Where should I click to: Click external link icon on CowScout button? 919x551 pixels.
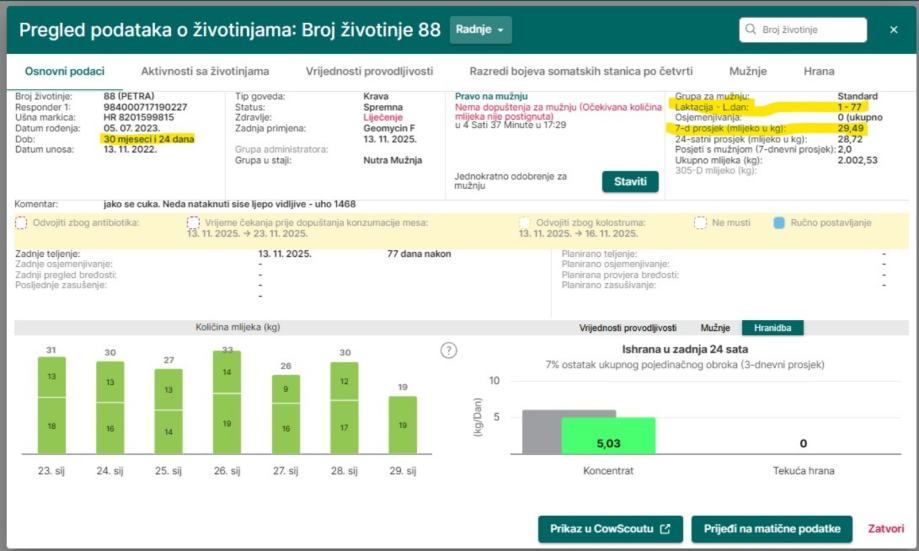664,528
